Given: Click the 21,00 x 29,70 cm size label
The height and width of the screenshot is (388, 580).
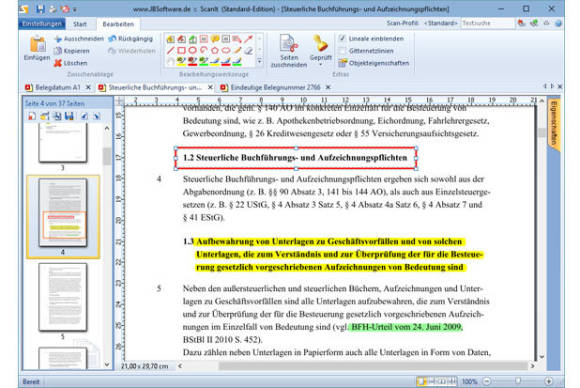Looking at the screenshot, I should [x=145, y=366].
